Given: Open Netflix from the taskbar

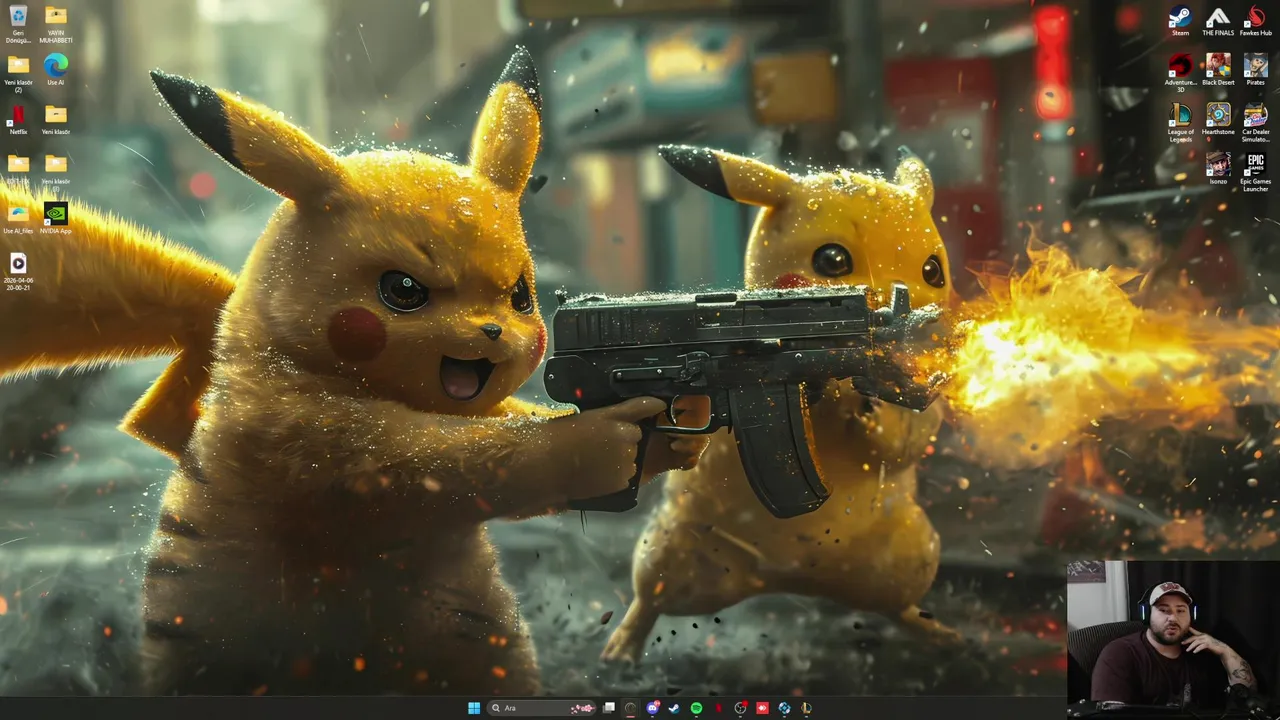Looking at the screenshot, I should [718, 708].
